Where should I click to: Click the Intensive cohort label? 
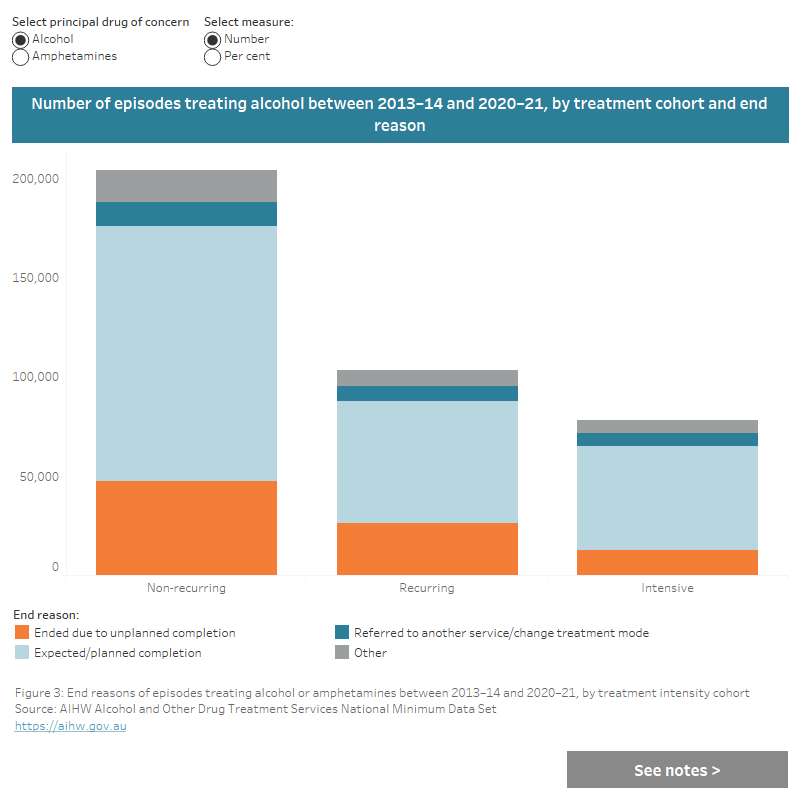(x=667, y=588)
